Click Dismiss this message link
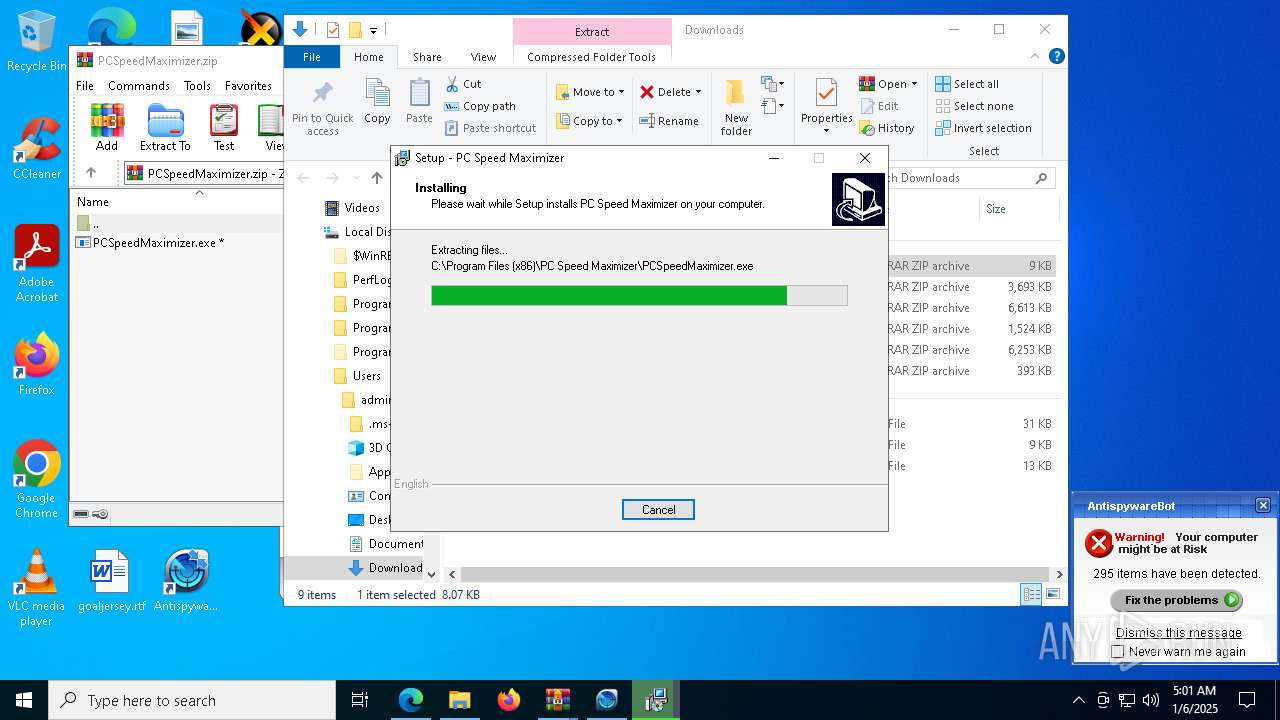Image resolution: width=1280 pixels, height=720 pixels. 1178,633
